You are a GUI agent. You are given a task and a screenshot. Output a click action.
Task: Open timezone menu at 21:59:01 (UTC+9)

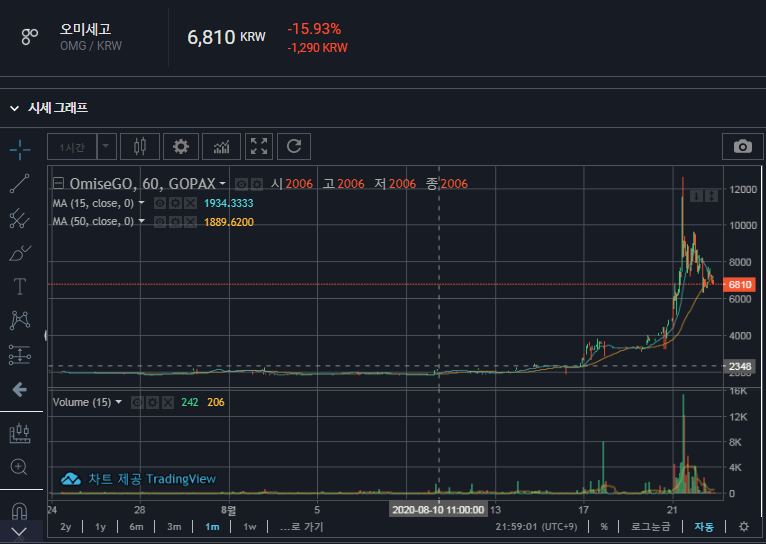coord(536,527)
